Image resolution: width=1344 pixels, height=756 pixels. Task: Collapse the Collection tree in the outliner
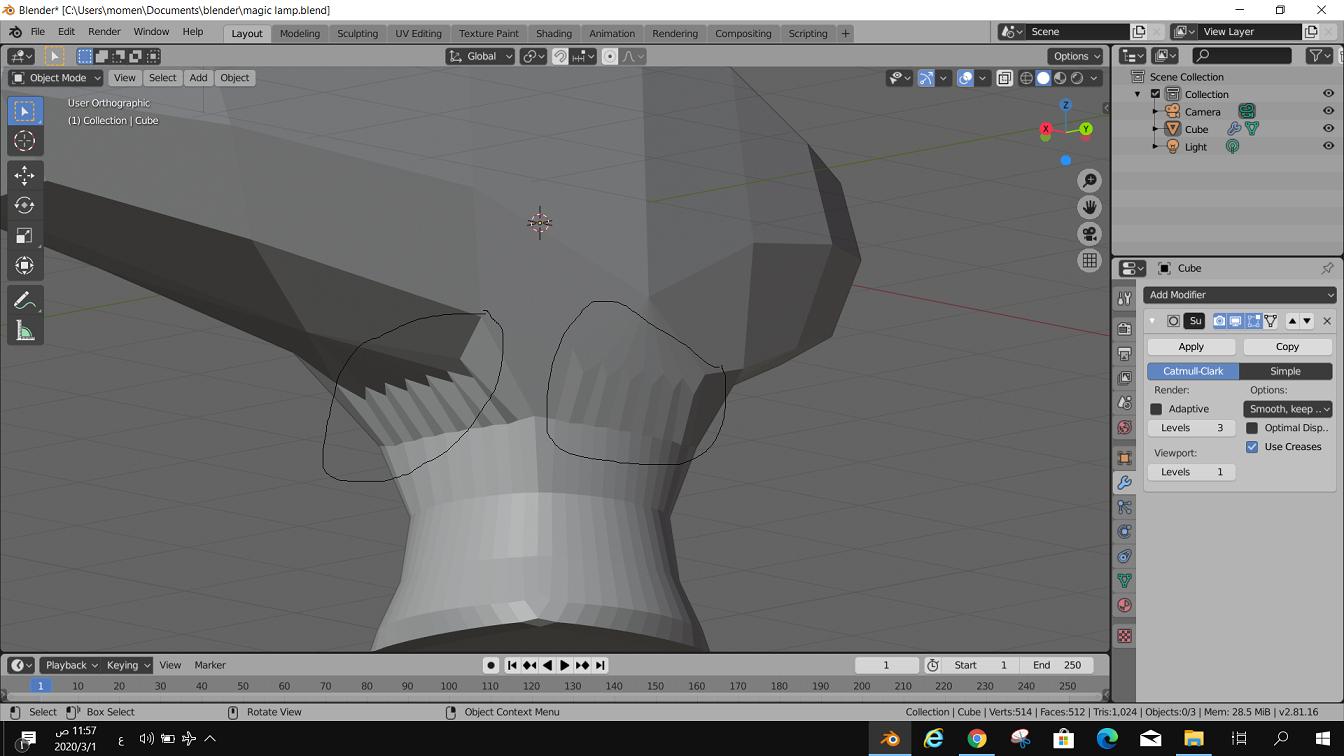[1137, 94]
